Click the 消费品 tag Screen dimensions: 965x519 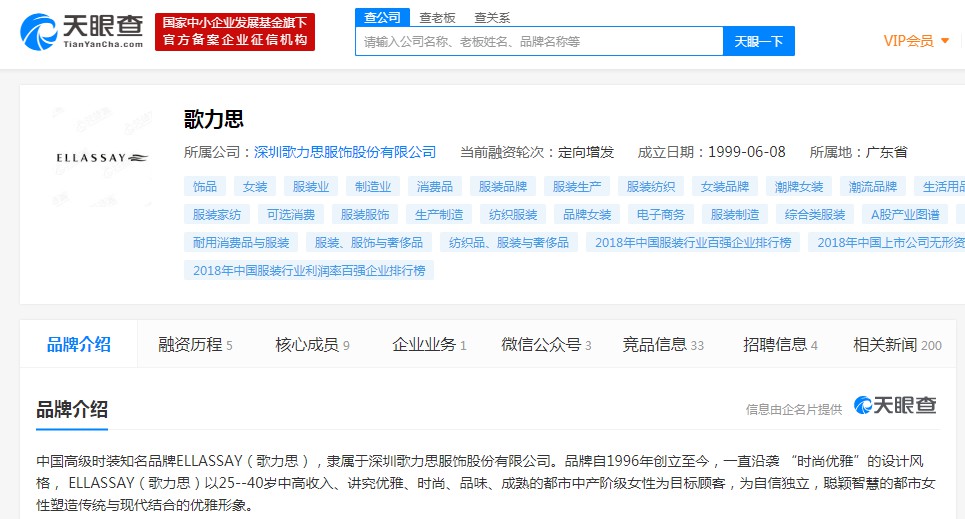coord(434,187)
